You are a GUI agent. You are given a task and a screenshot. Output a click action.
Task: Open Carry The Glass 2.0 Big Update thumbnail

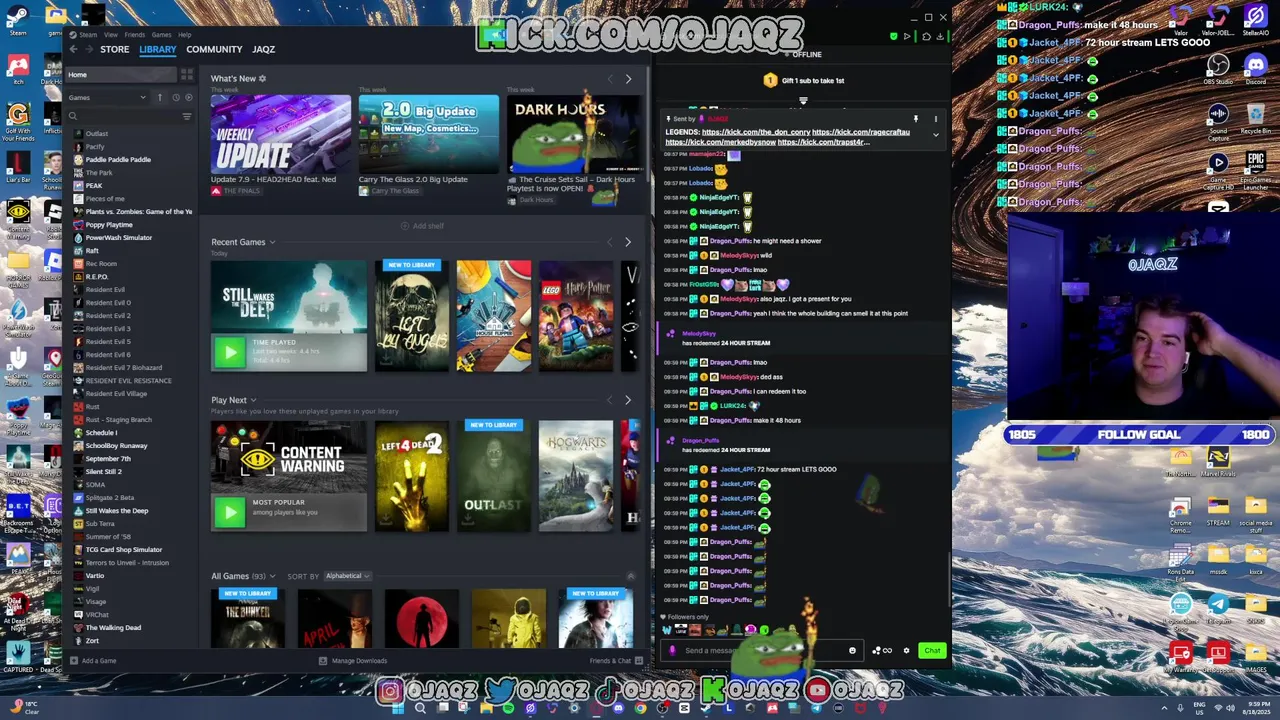point(429,134)
